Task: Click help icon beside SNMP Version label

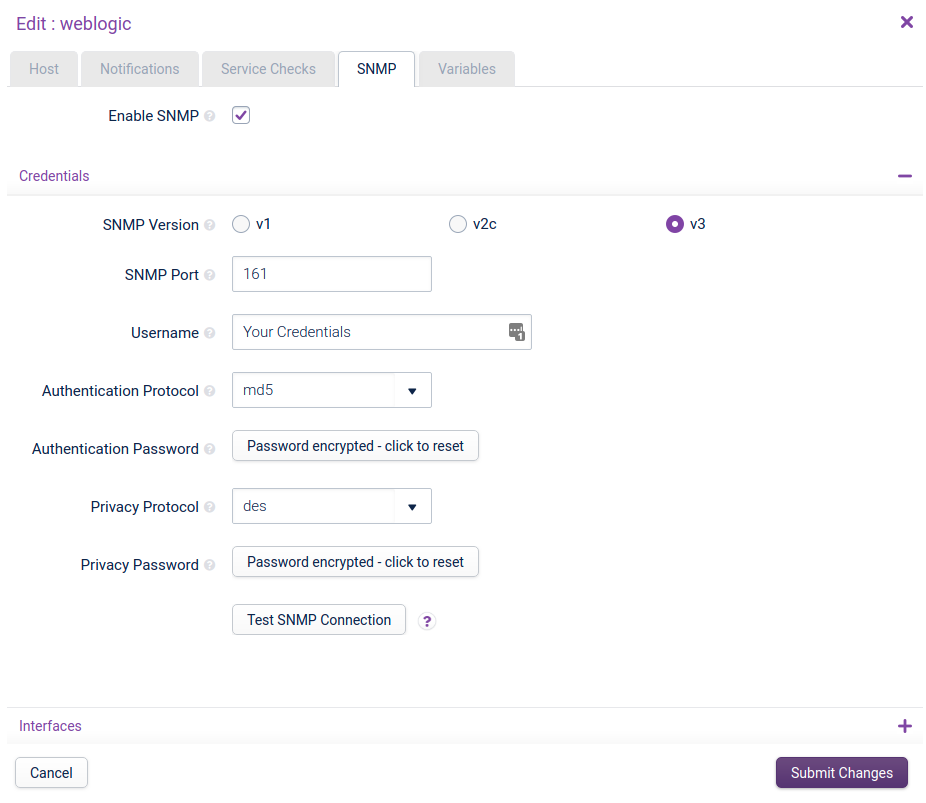Action: point(210,225)
